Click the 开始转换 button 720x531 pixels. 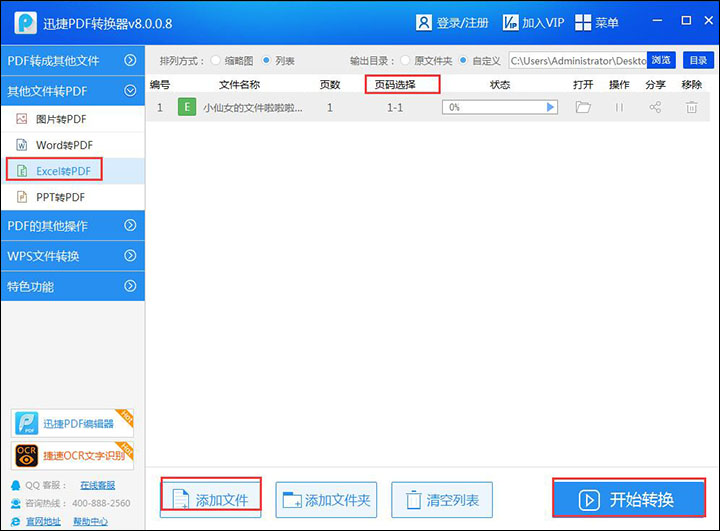pyautogui.click(x=628, y=499)
